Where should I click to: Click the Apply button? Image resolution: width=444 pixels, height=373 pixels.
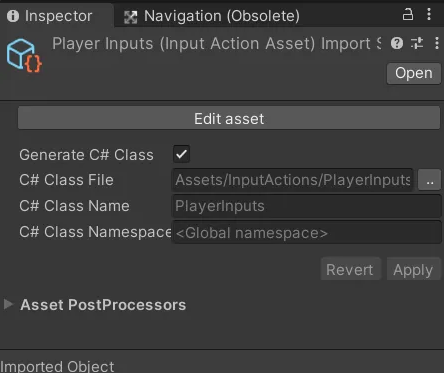pos(413,269)
